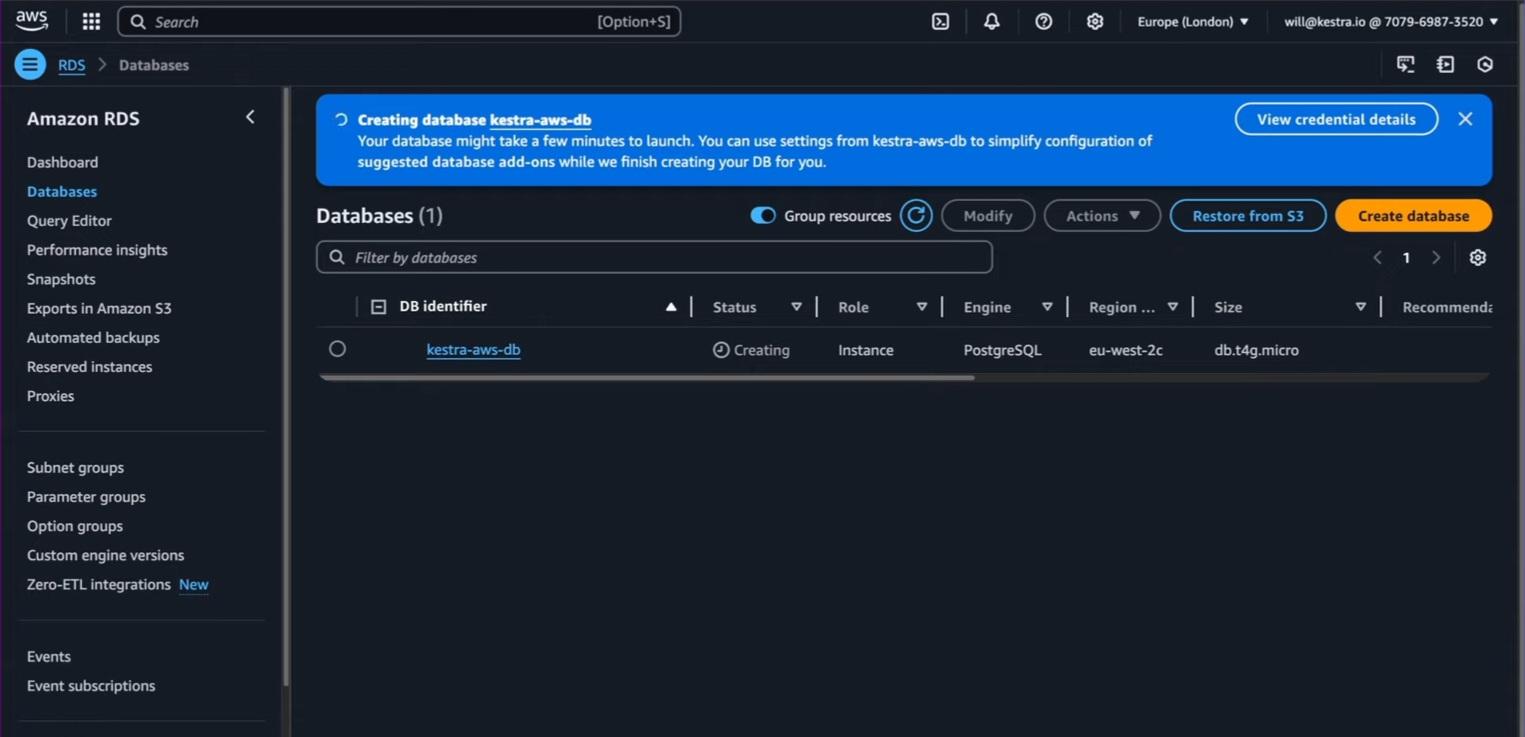Image resolution: width=1525 pixels, height=737 pixels.
Task: Open Events in the sidebar
Action: coord(49,657)
